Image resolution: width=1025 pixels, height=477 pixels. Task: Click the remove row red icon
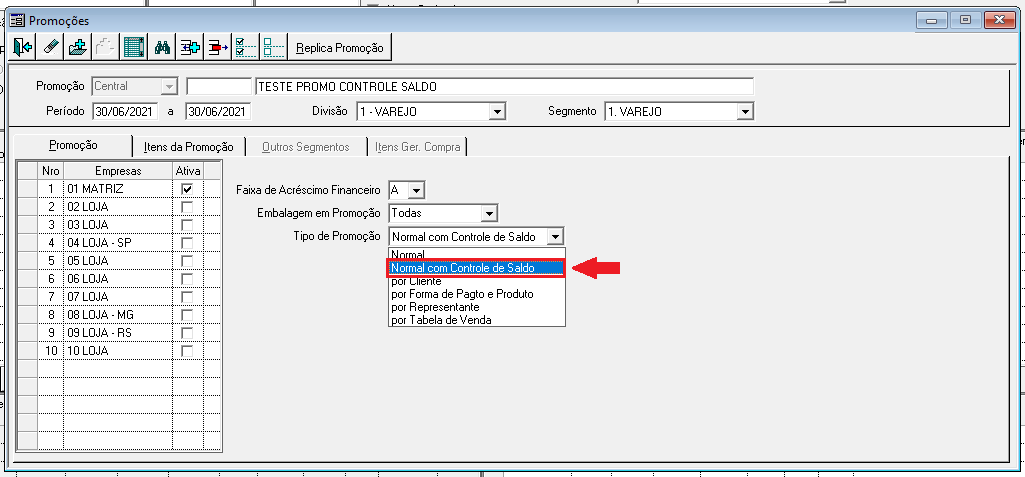pyautogui.click(x=218, y=48)
